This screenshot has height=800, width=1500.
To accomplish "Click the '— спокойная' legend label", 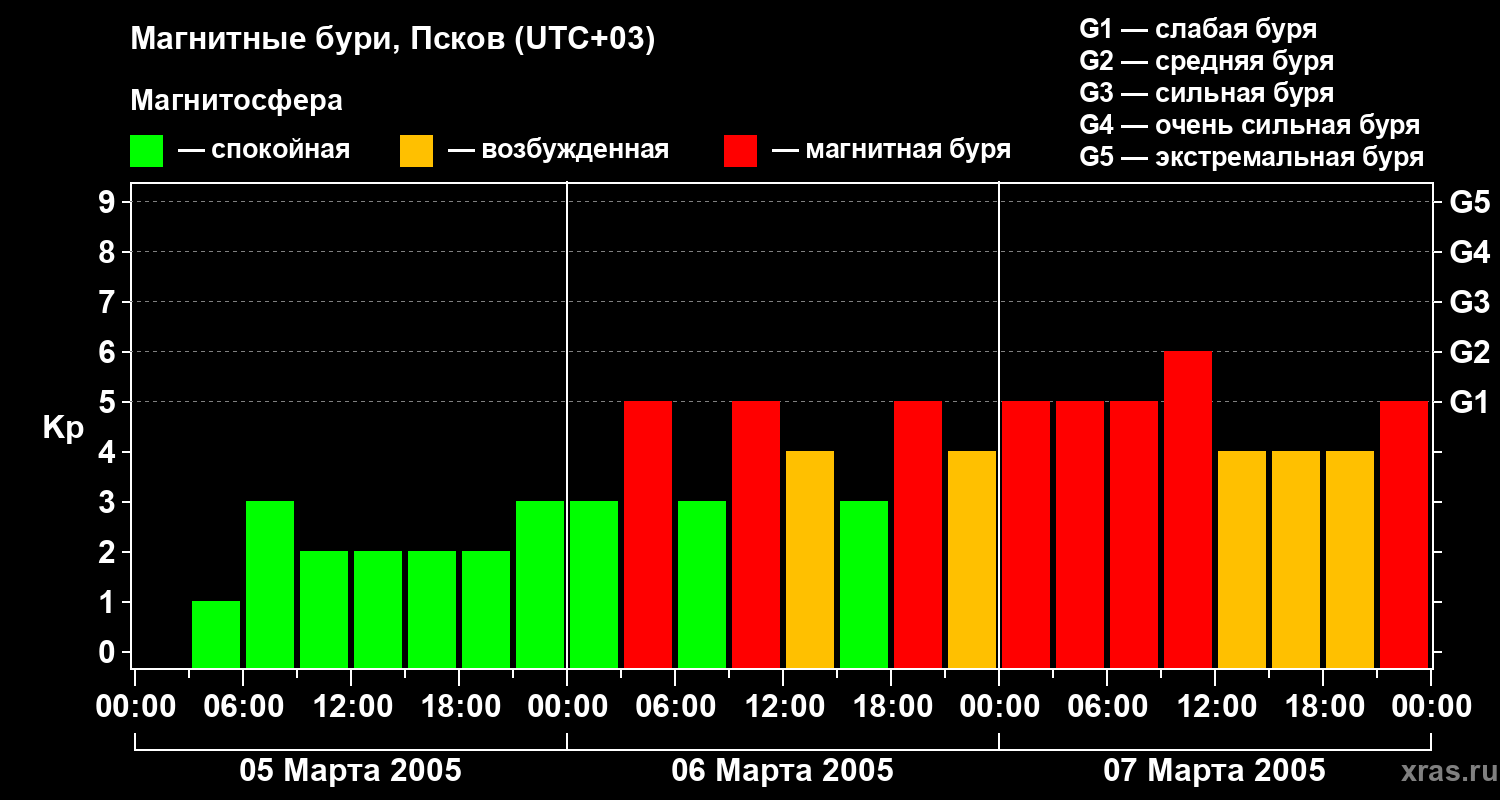I will coord(264,150).
